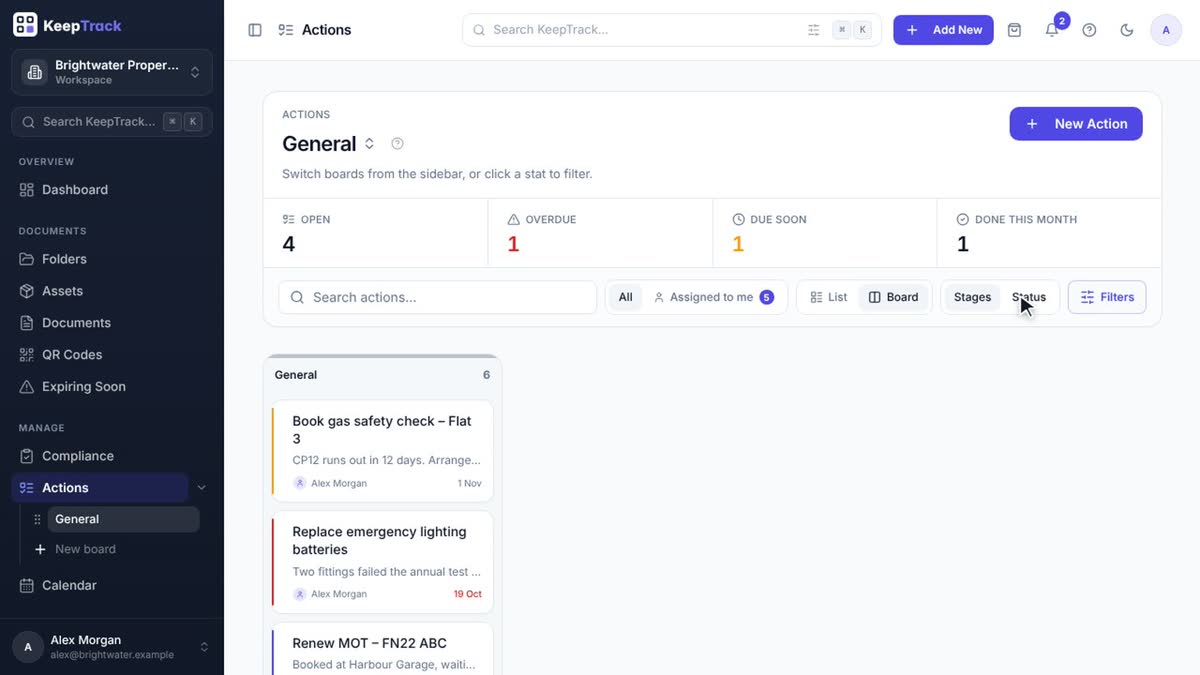Group the board by Status
The width and height of the screenshot is (1200, 675).
(x=1029, y=297)
